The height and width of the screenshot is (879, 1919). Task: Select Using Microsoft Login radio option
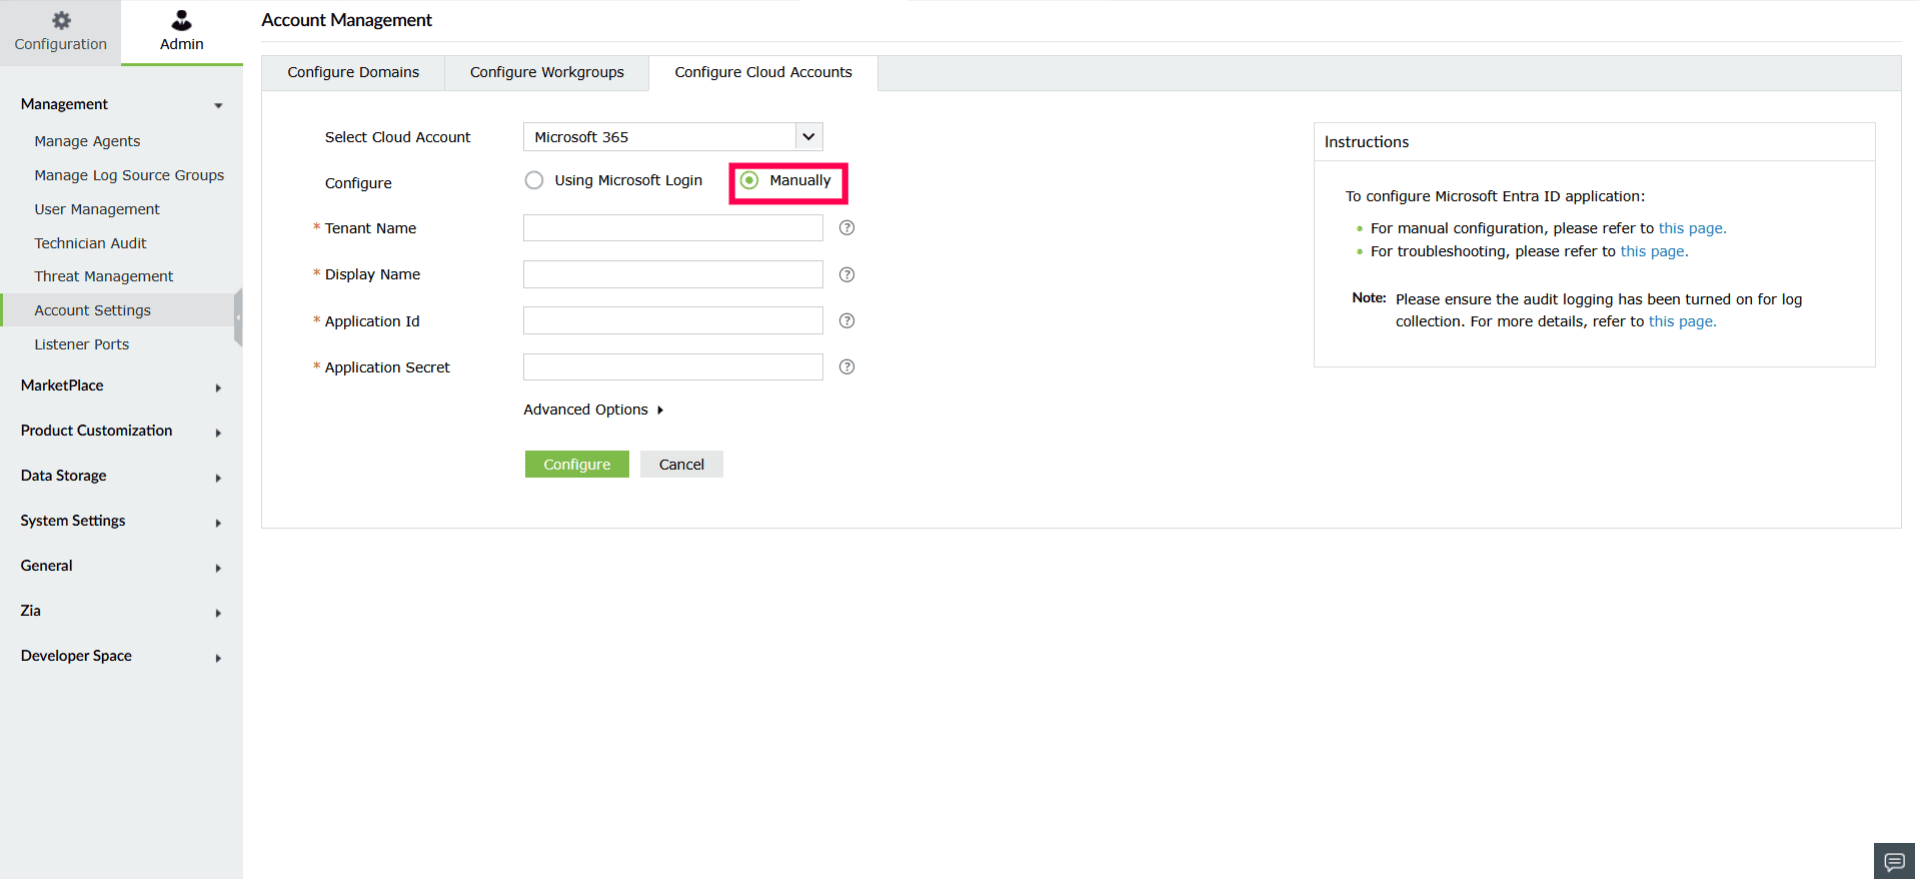point(534,180)
